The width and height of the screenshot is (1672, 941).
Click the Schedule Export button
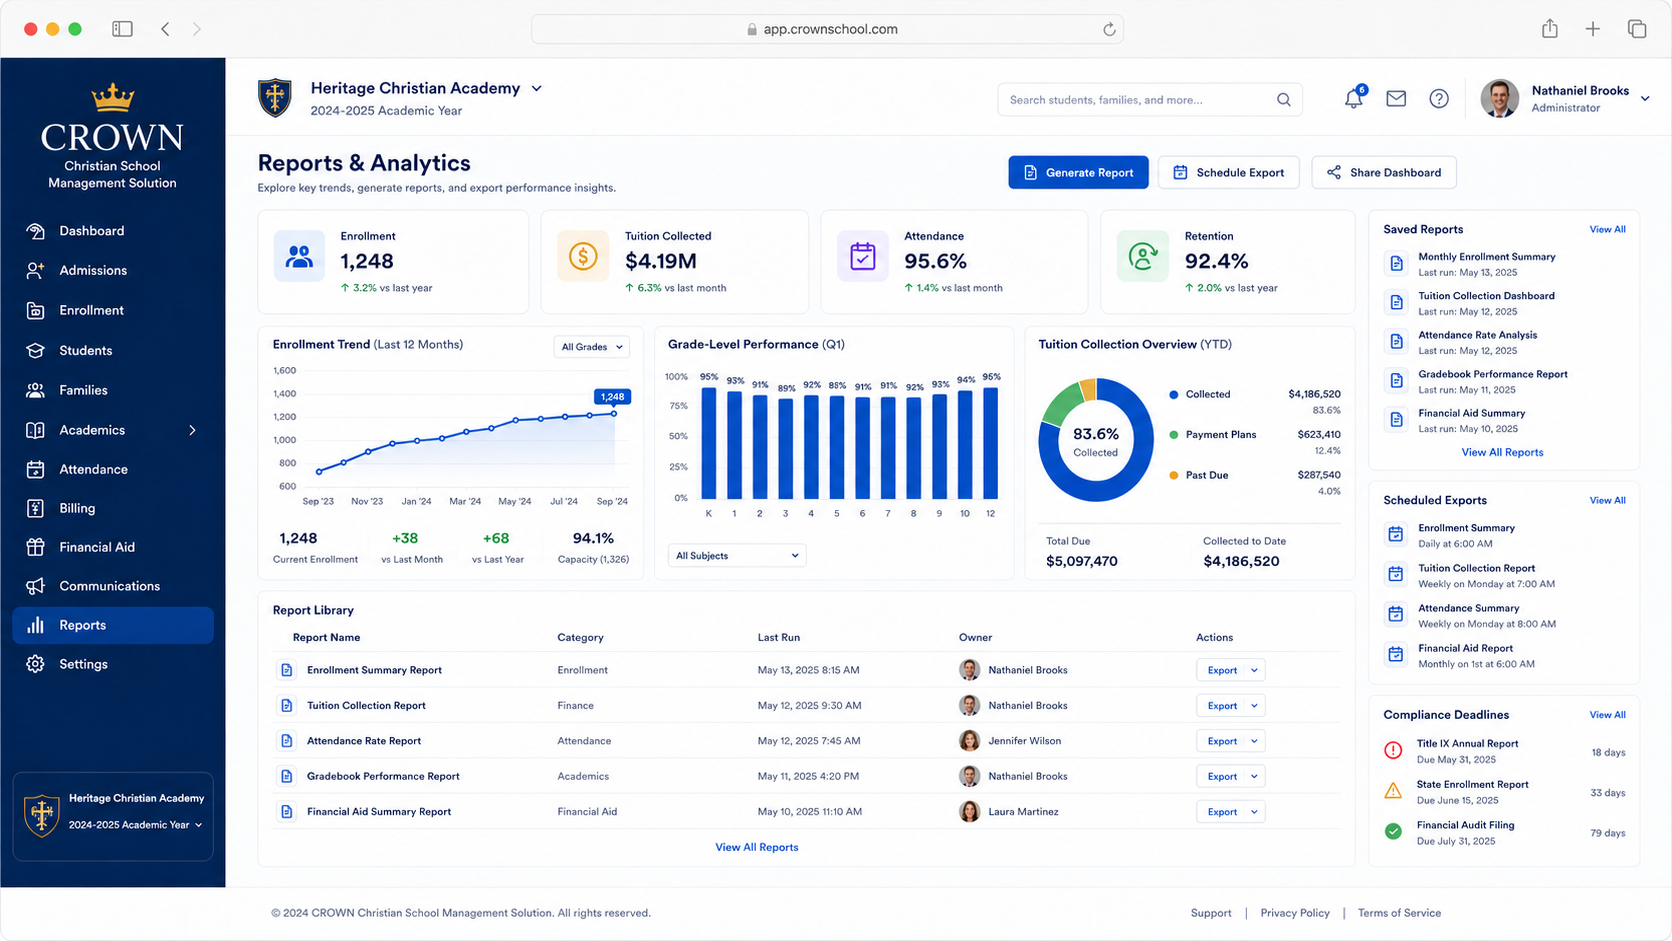pos(1228,172)
